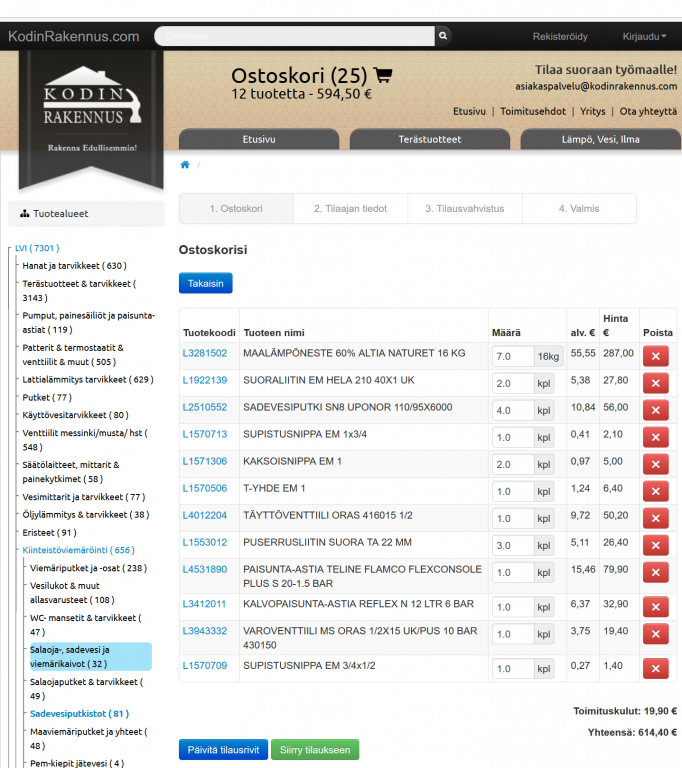Select step 4. Valmis
Image resolution: width=682 pixels, height=768 pixels.
579,209
